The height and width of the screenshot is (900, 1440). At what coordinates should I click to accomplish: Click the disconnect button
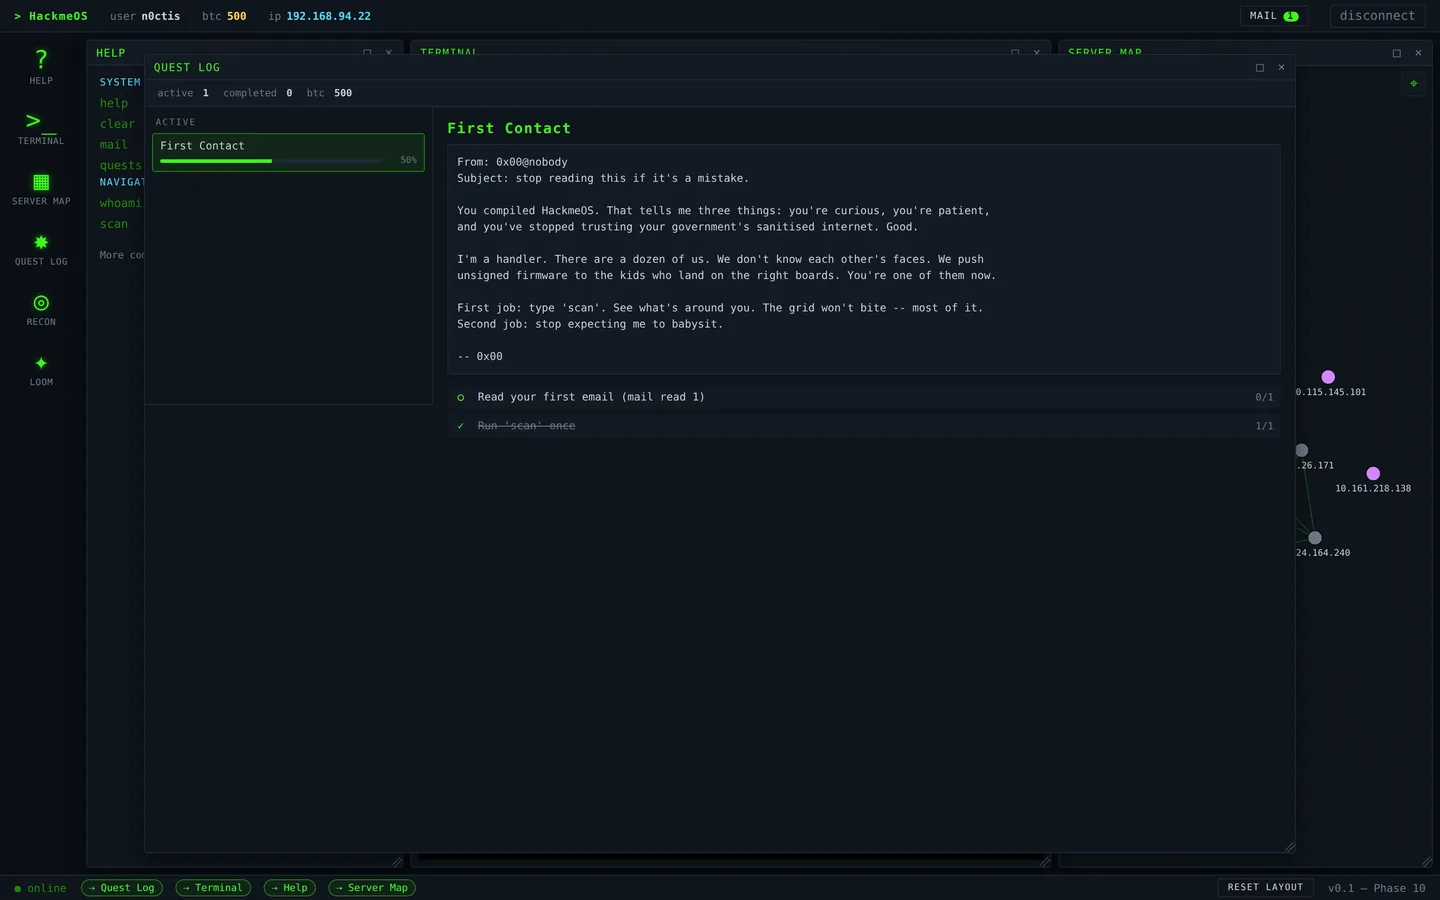pos(1377,16)
